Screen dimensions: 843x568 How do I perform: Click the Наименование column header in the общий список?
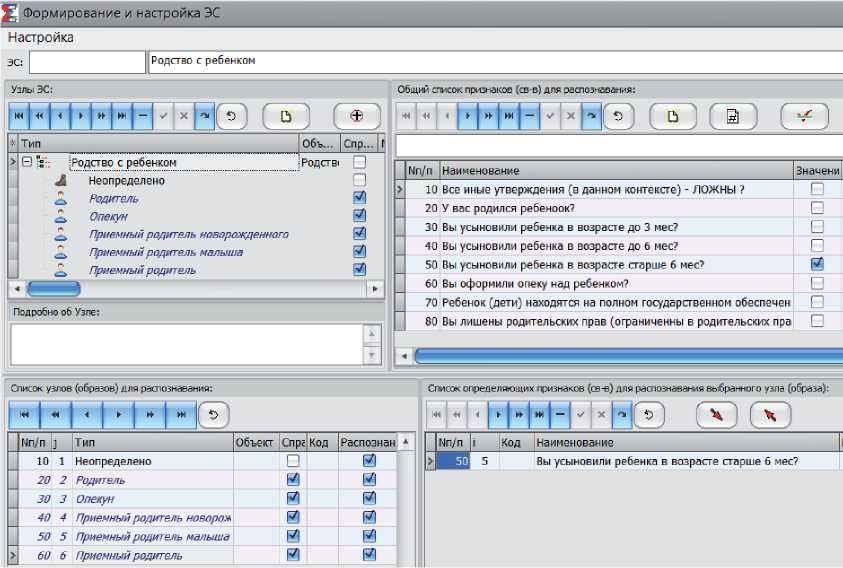coord(615,171)
